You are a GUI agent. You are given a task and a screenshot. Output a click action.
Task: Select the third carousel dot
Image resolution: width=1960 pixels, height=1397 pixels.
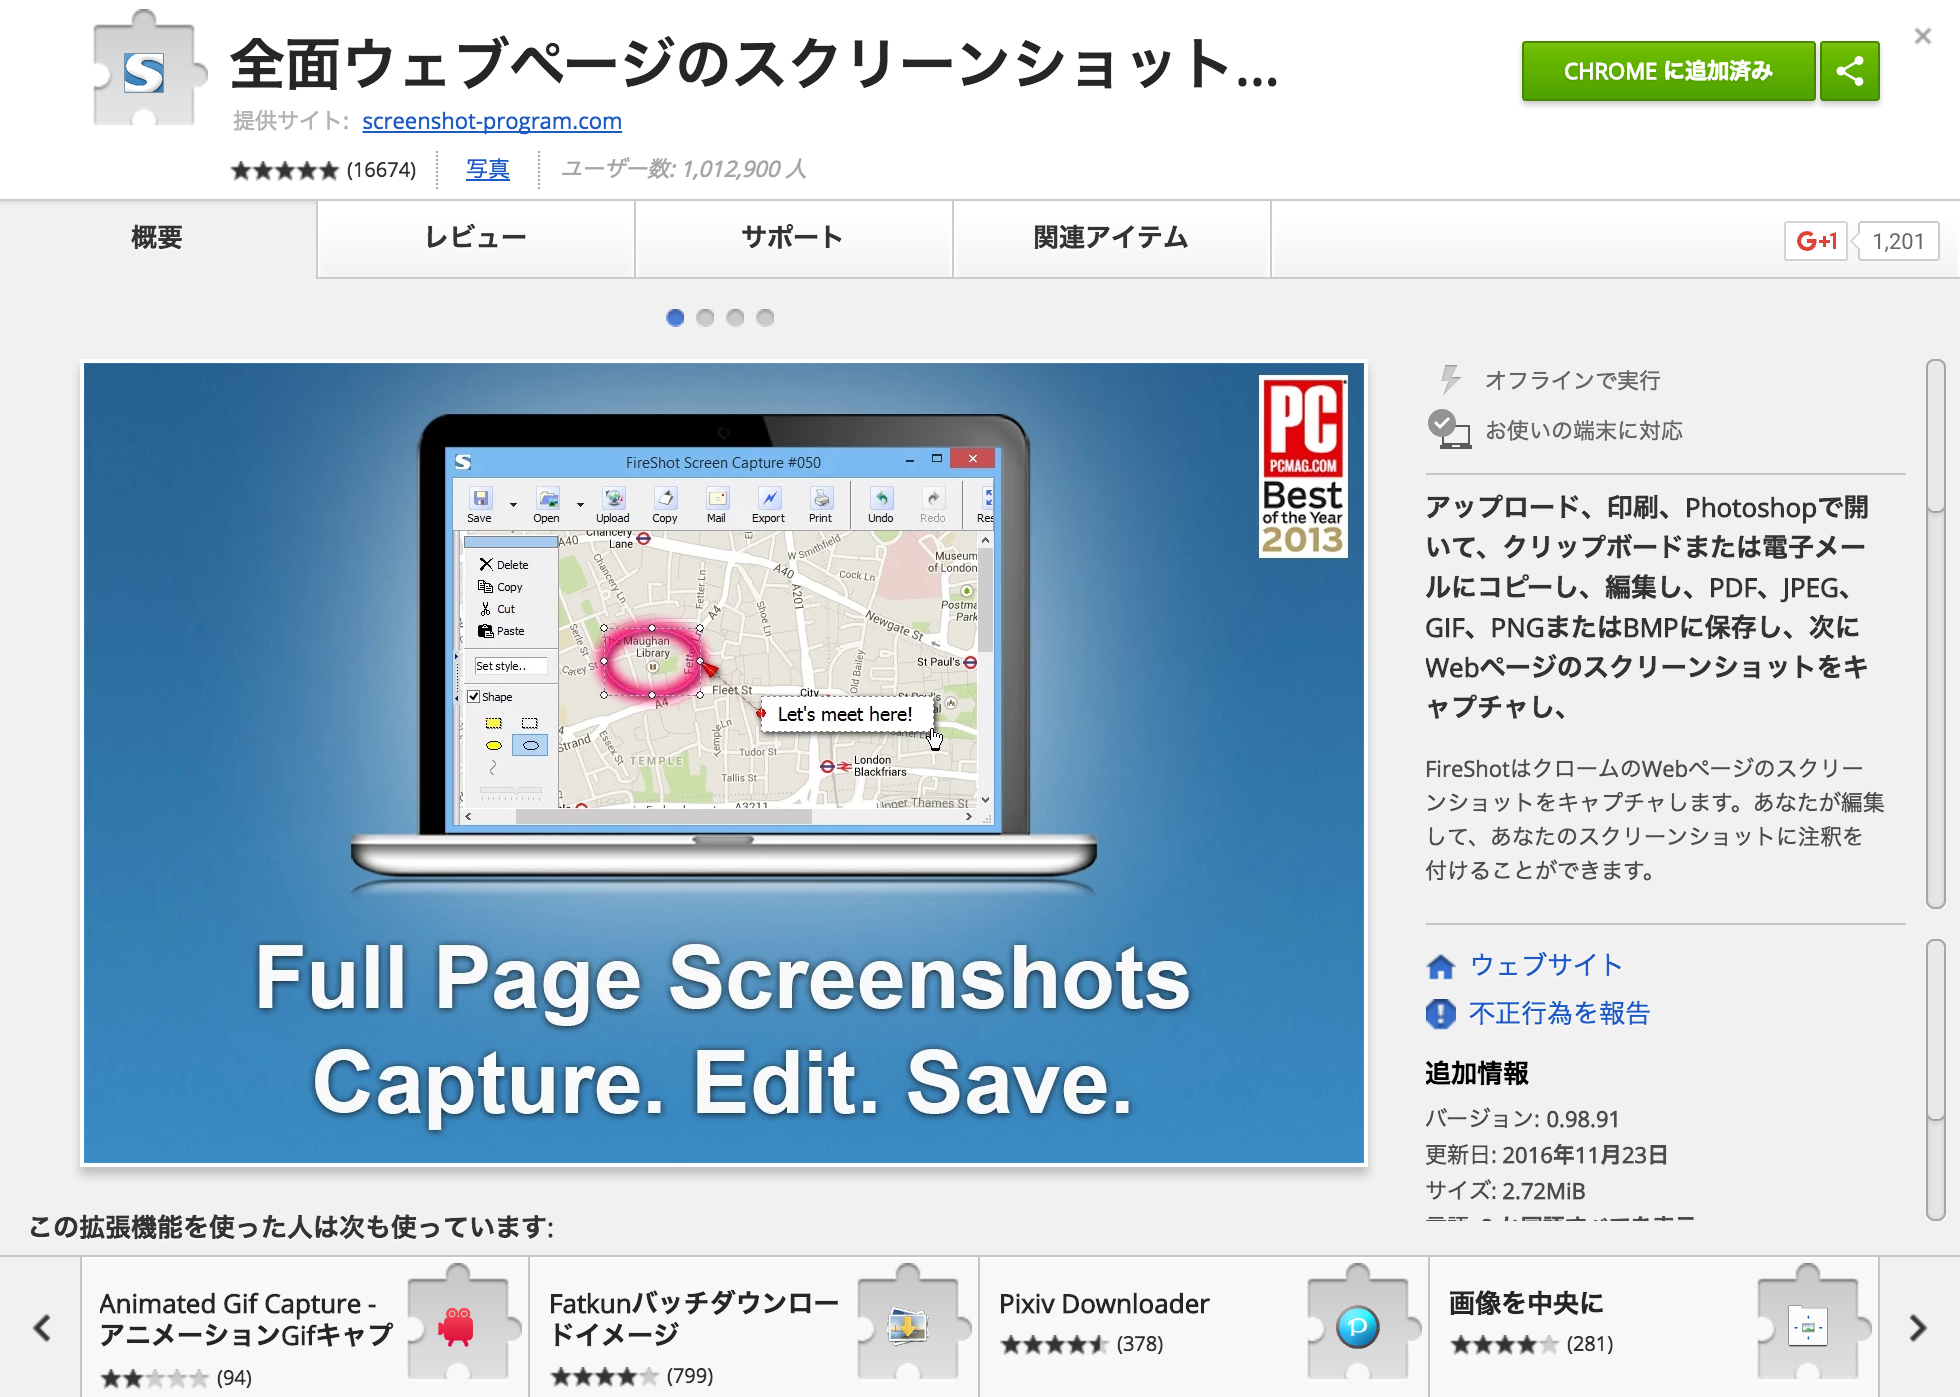pos(735,317)
